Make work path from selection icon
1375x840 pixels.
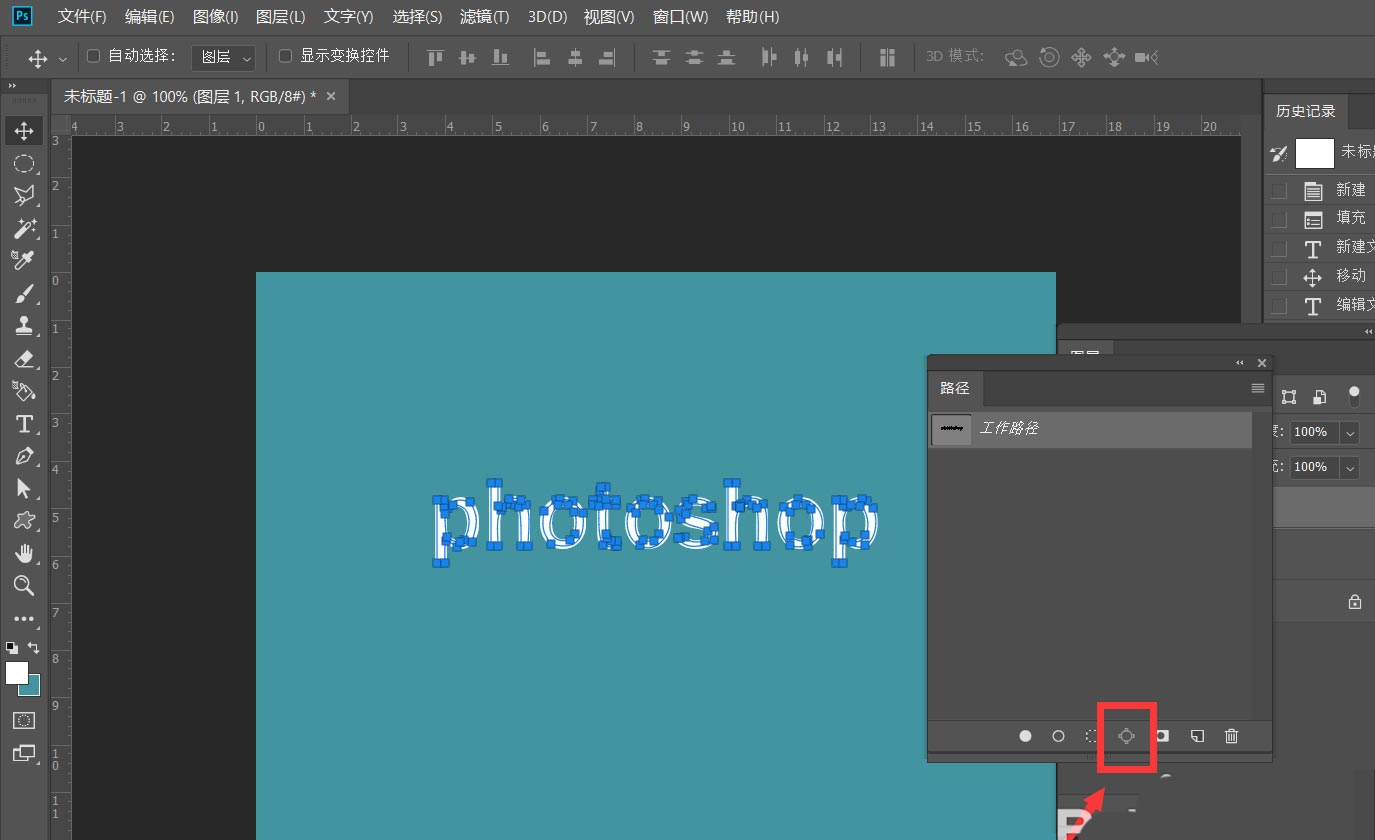point(1126,736)
